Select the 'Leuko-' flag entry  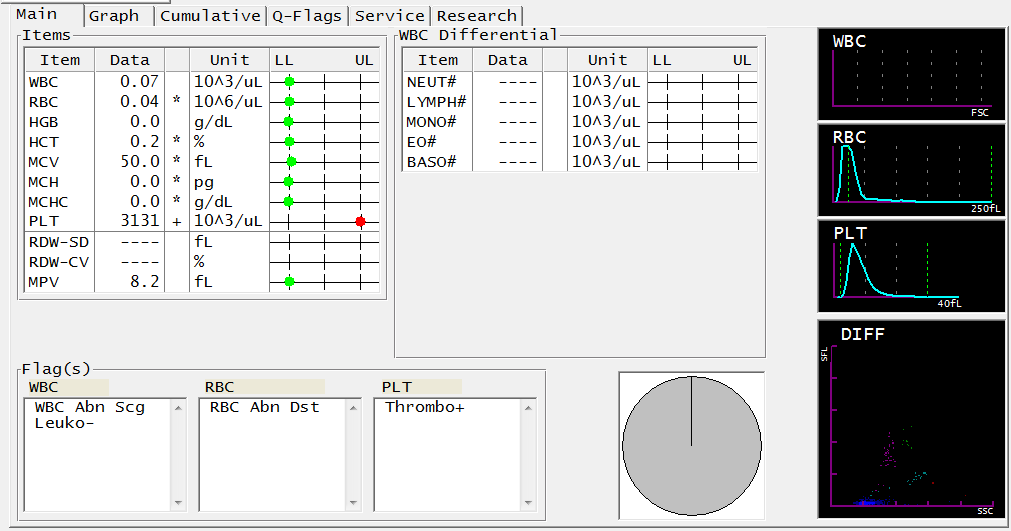64,423
